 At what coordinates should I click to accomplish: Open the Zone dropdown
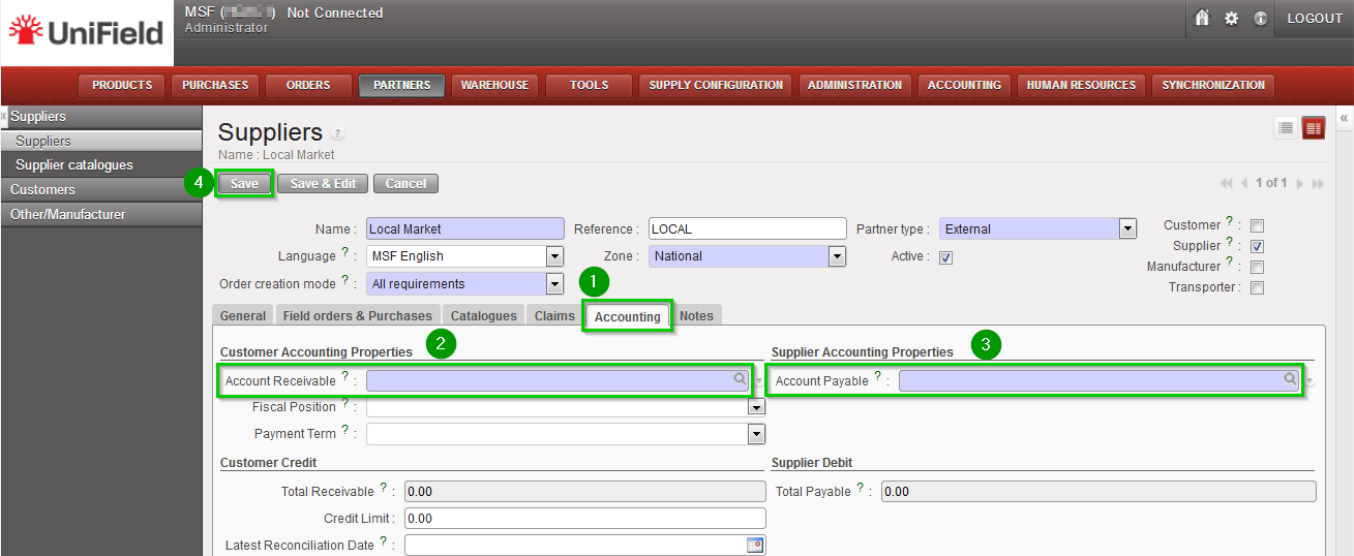[837, 256]
